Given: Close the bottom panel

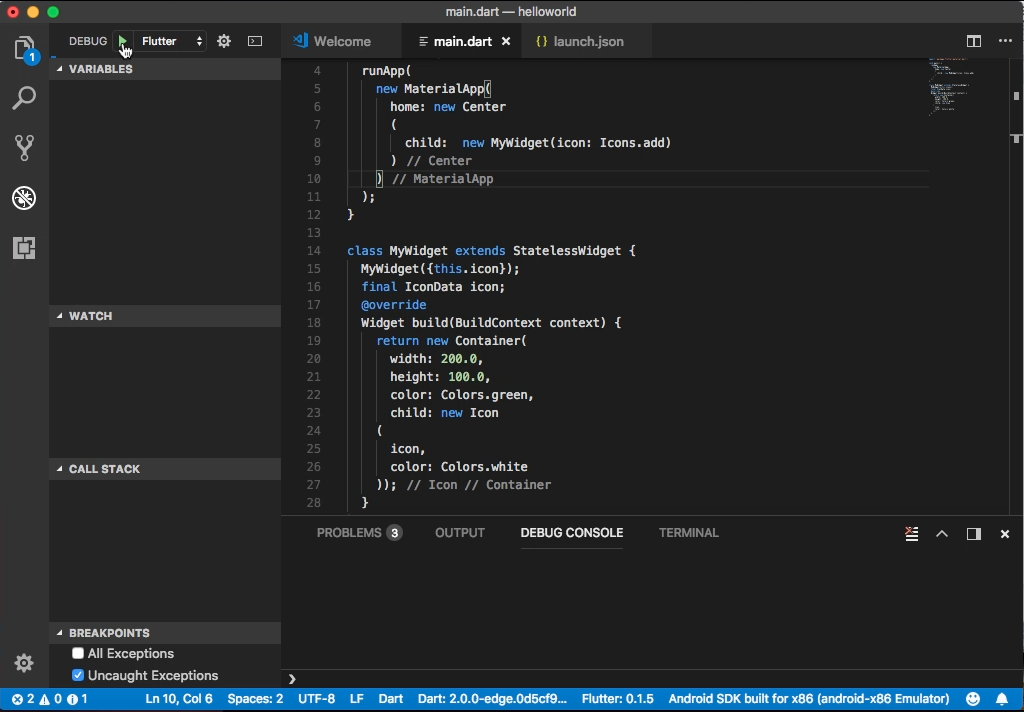Looking at the screenshot, I should click(x=1005, y=534).
